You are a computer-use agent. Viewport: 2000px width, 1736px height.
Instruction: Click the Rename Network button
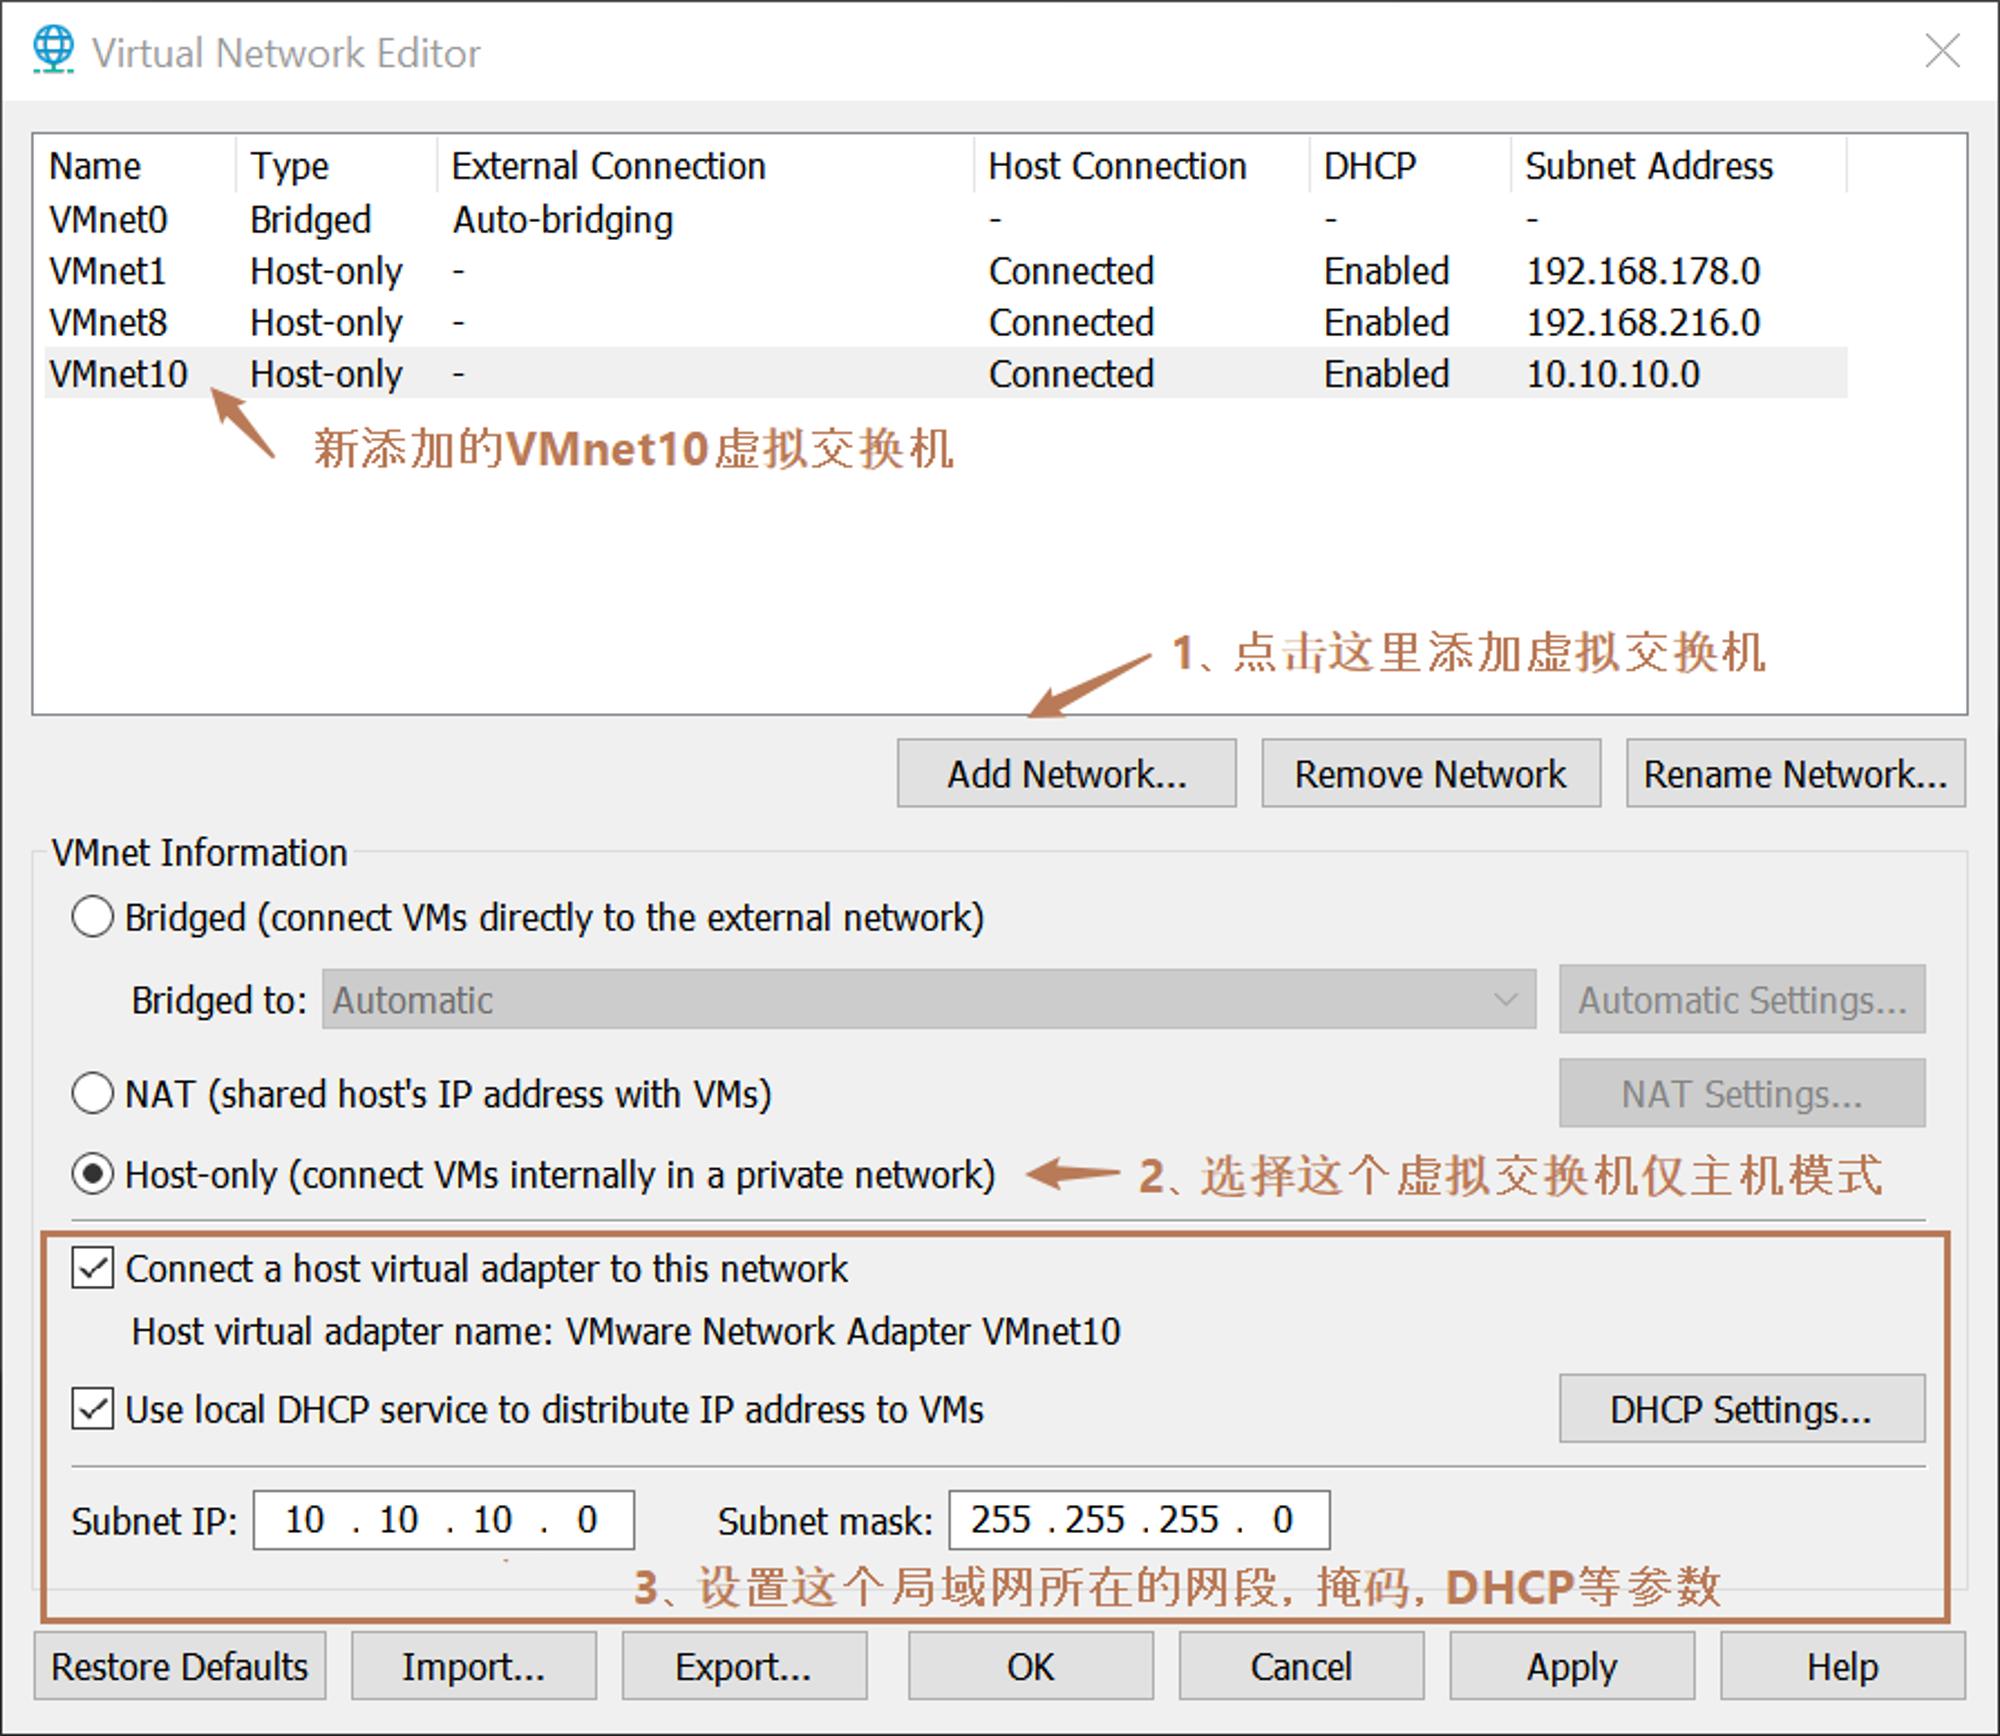[x=1795, y=773]
